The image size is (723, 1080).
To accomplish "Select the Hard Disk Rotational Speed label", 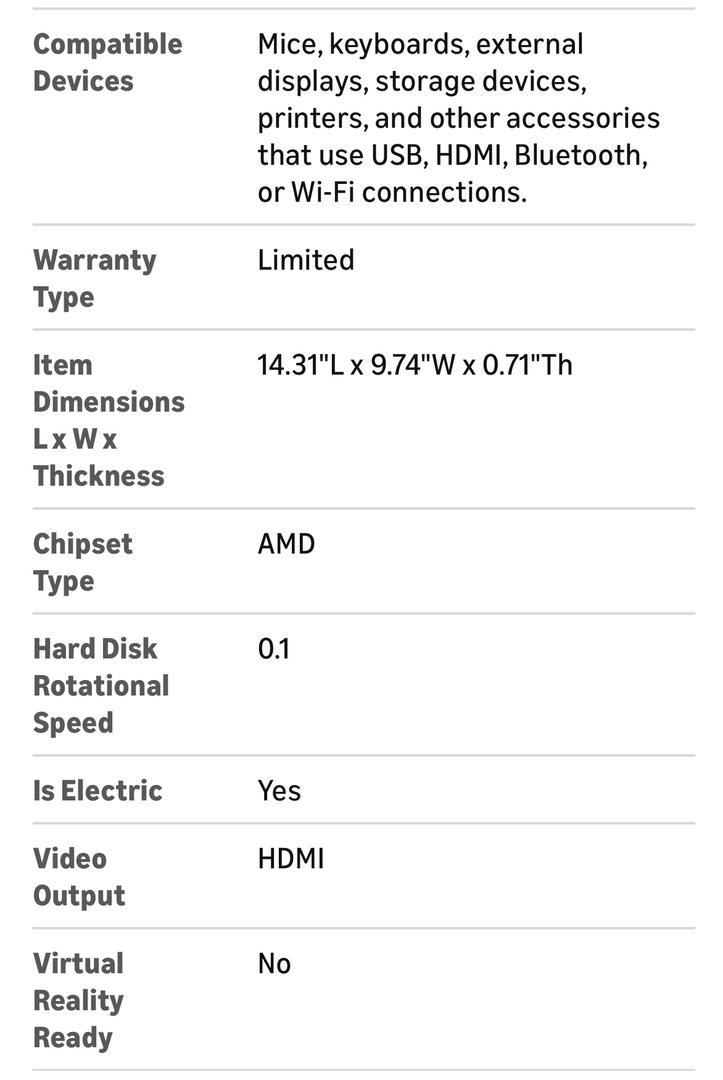I will coord(100,686).
